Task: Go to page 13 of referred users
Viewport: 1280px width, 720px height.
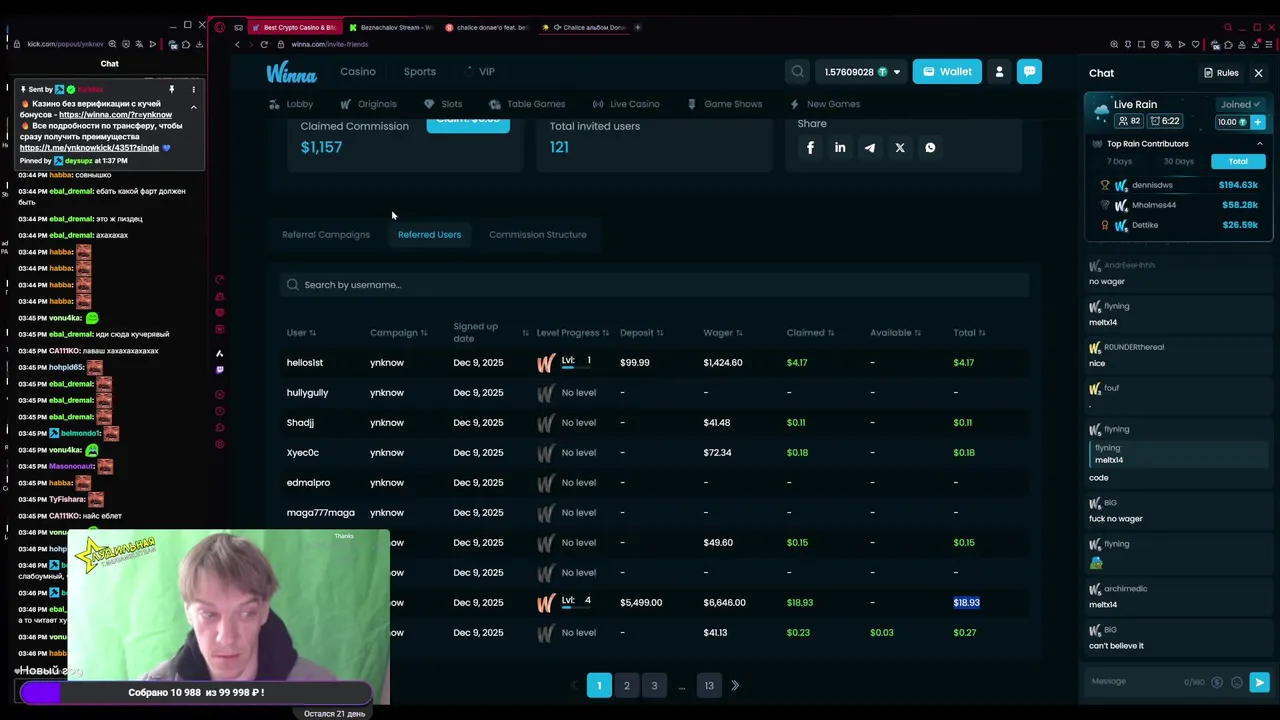Action: click(x=709, y=686)
